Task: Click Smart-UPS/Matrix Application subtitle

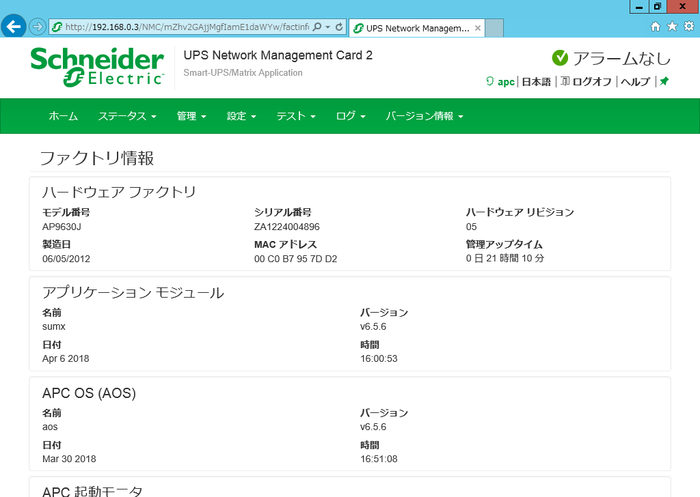Action: [243, 73]
